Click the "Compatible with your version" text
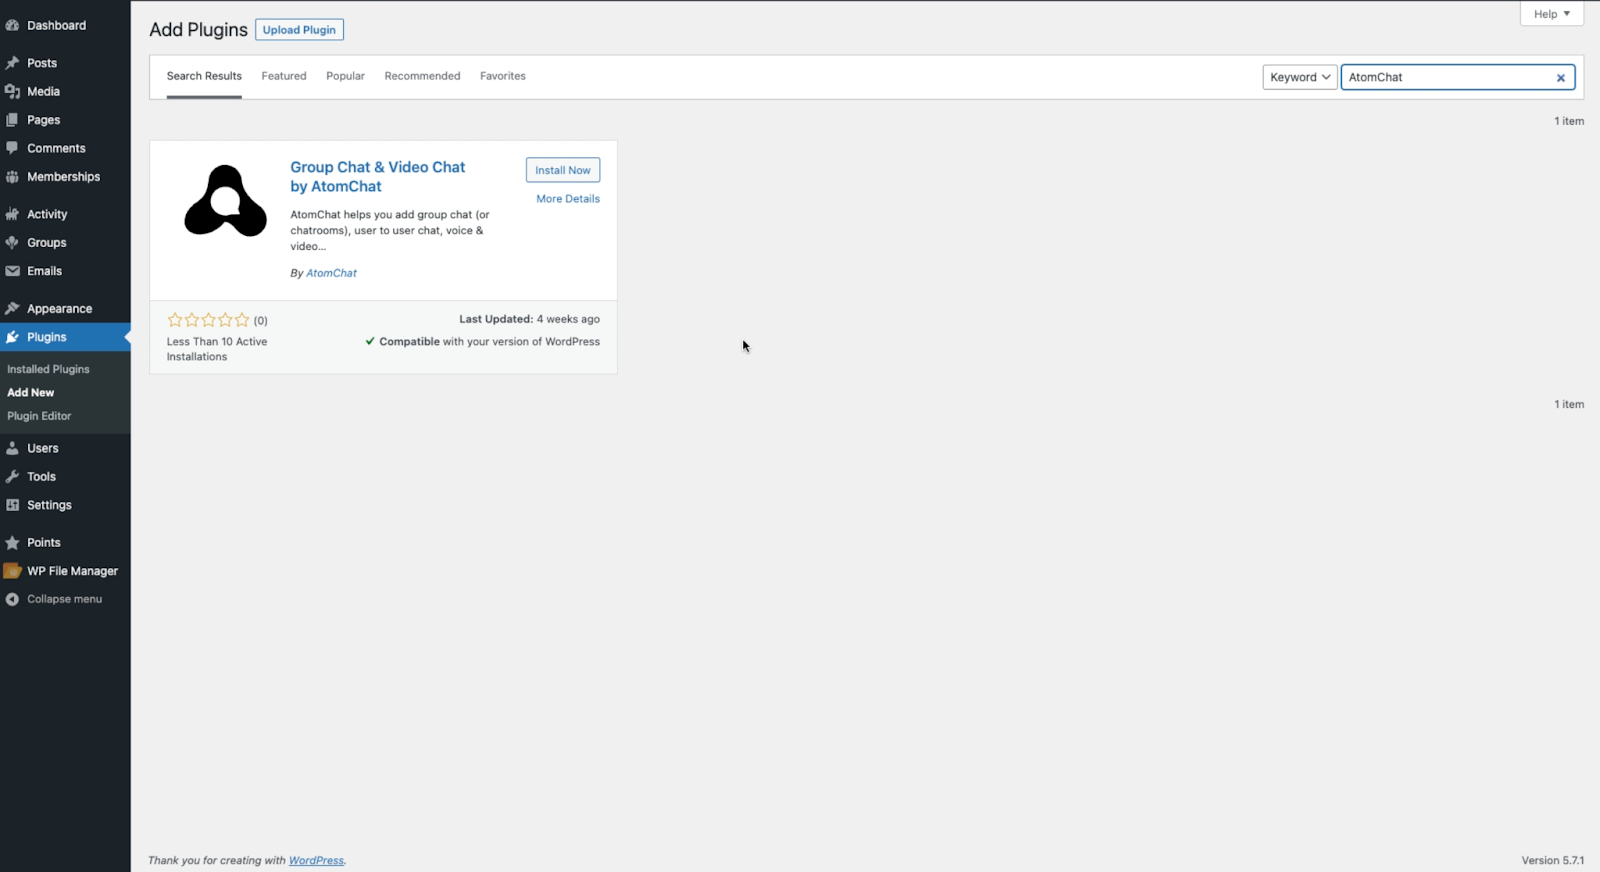The height and width of the screenshot is (872, 1600). click(482, 341)
